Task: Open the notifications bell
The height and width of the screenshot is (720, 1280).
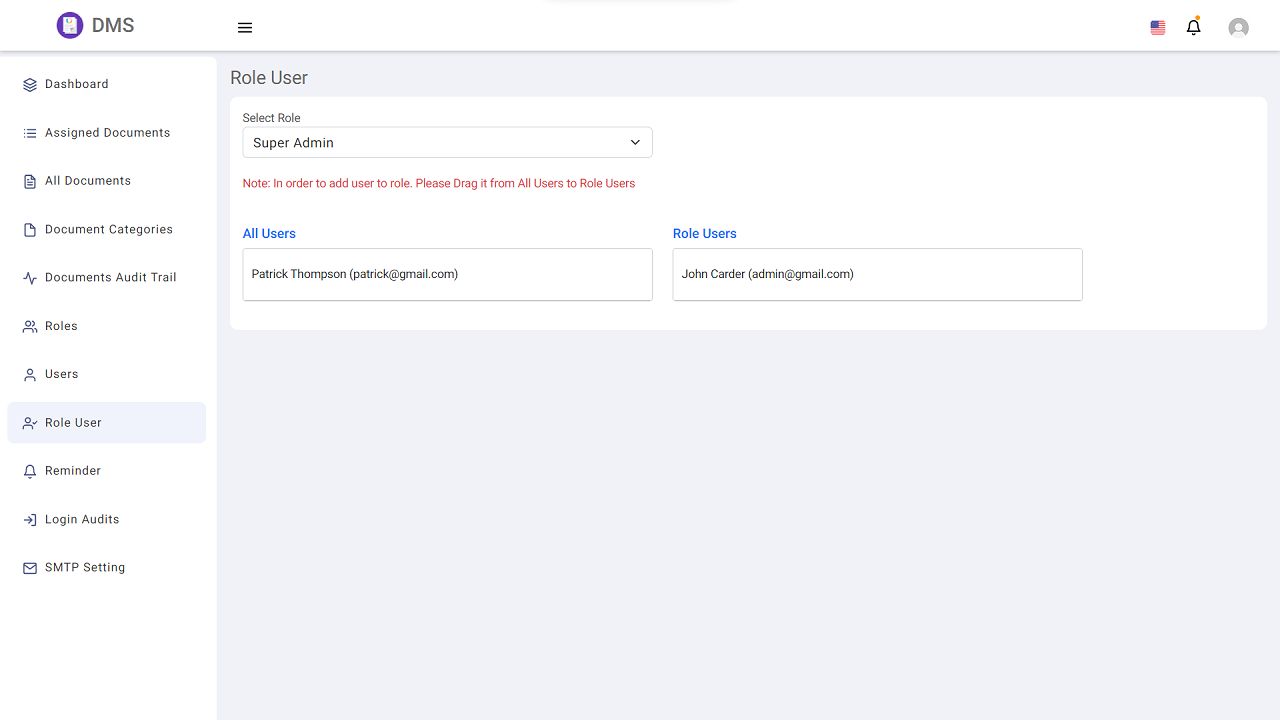Action: (1193, 28)
